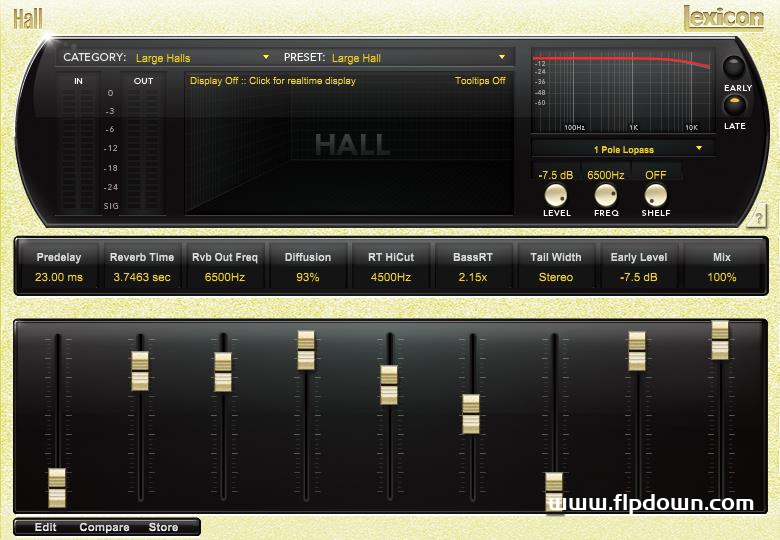
Task: Select Rvb Out Freq 6500Hz parameter
Action: click(x=225, y=267)
